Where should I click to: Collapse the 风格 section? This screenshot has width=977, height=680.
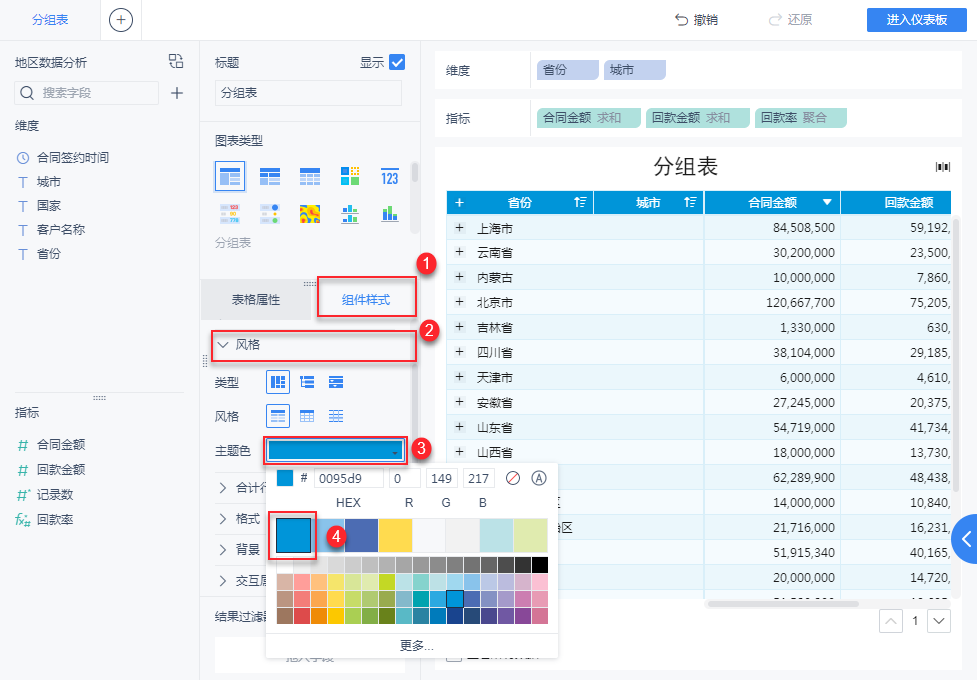[x=222, y=345]
